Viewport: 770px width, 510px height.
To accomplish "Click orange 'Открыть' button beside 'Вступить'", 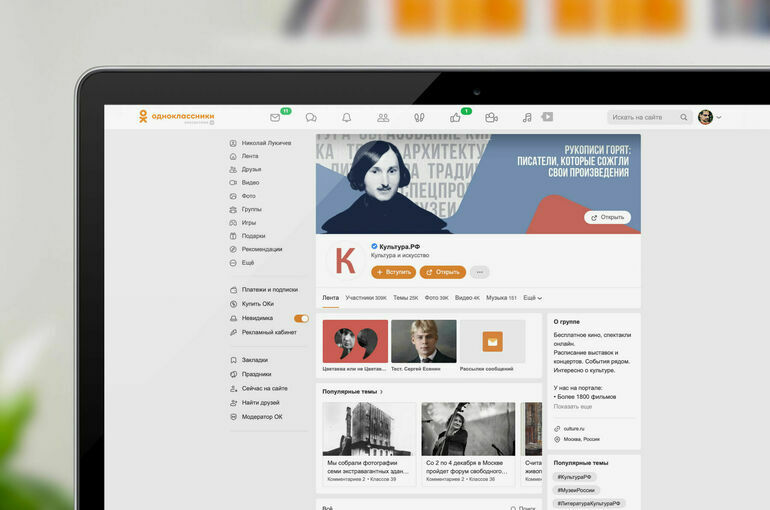I will tap(442, 272).
